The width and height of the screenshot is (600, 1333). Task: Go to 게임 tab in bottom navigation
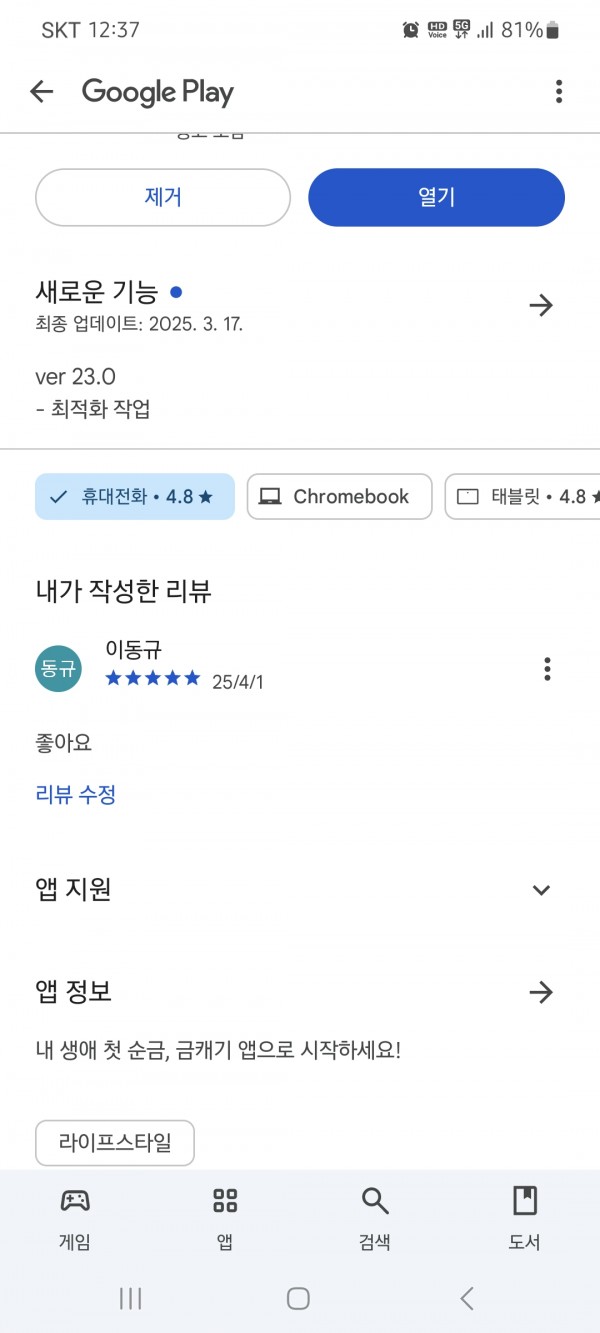[75, 1218]
